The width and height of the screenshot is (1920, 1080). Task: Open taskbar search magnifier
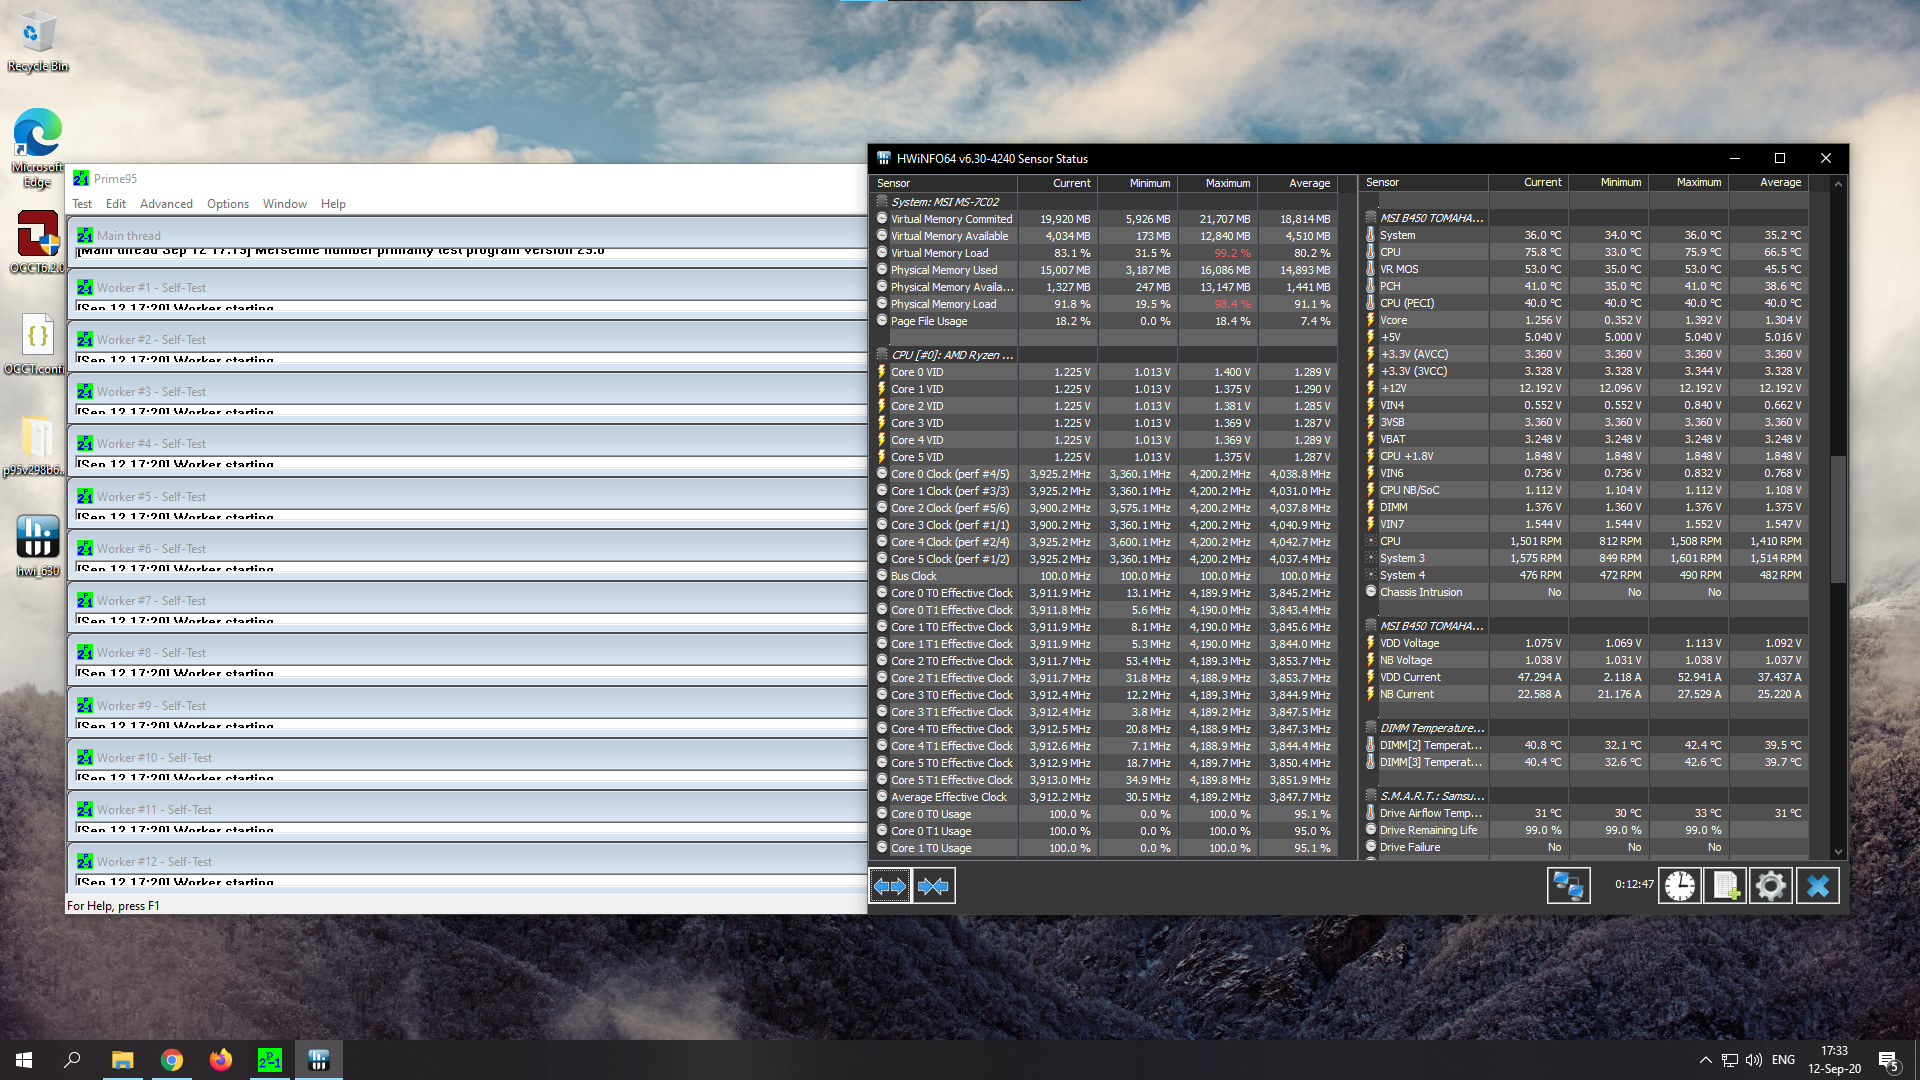click(72, 1060)
